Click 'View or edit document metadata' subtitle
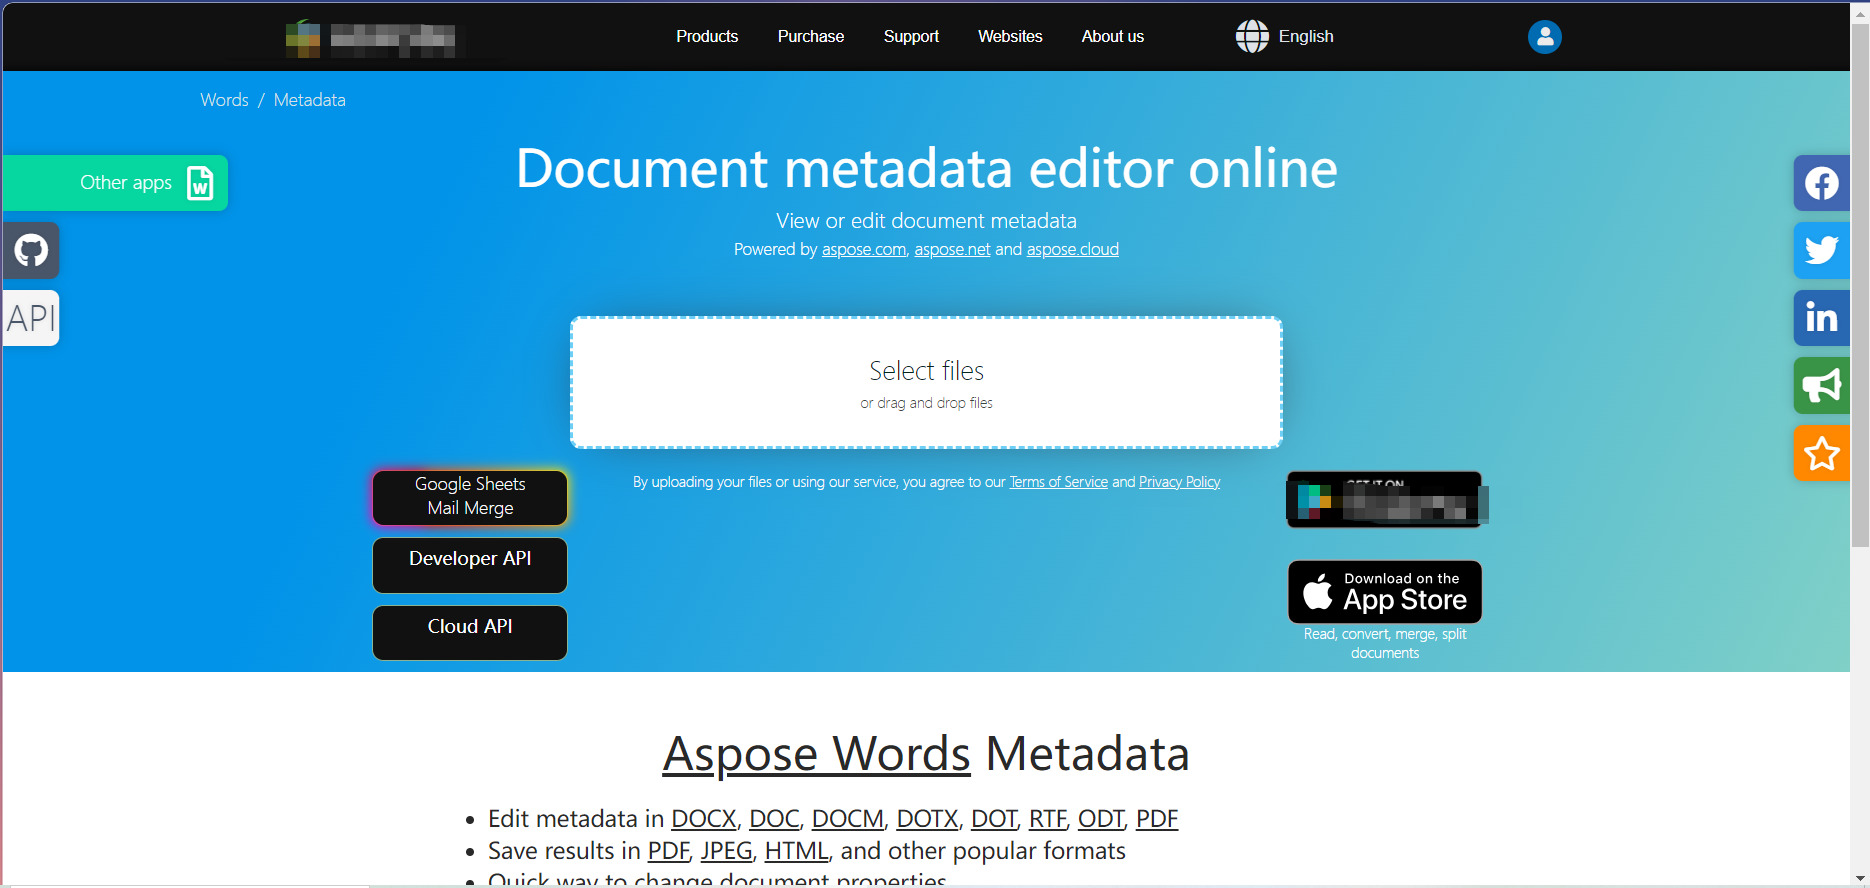Viewport: 1870px width, 888px height. (x=926, y=221)
